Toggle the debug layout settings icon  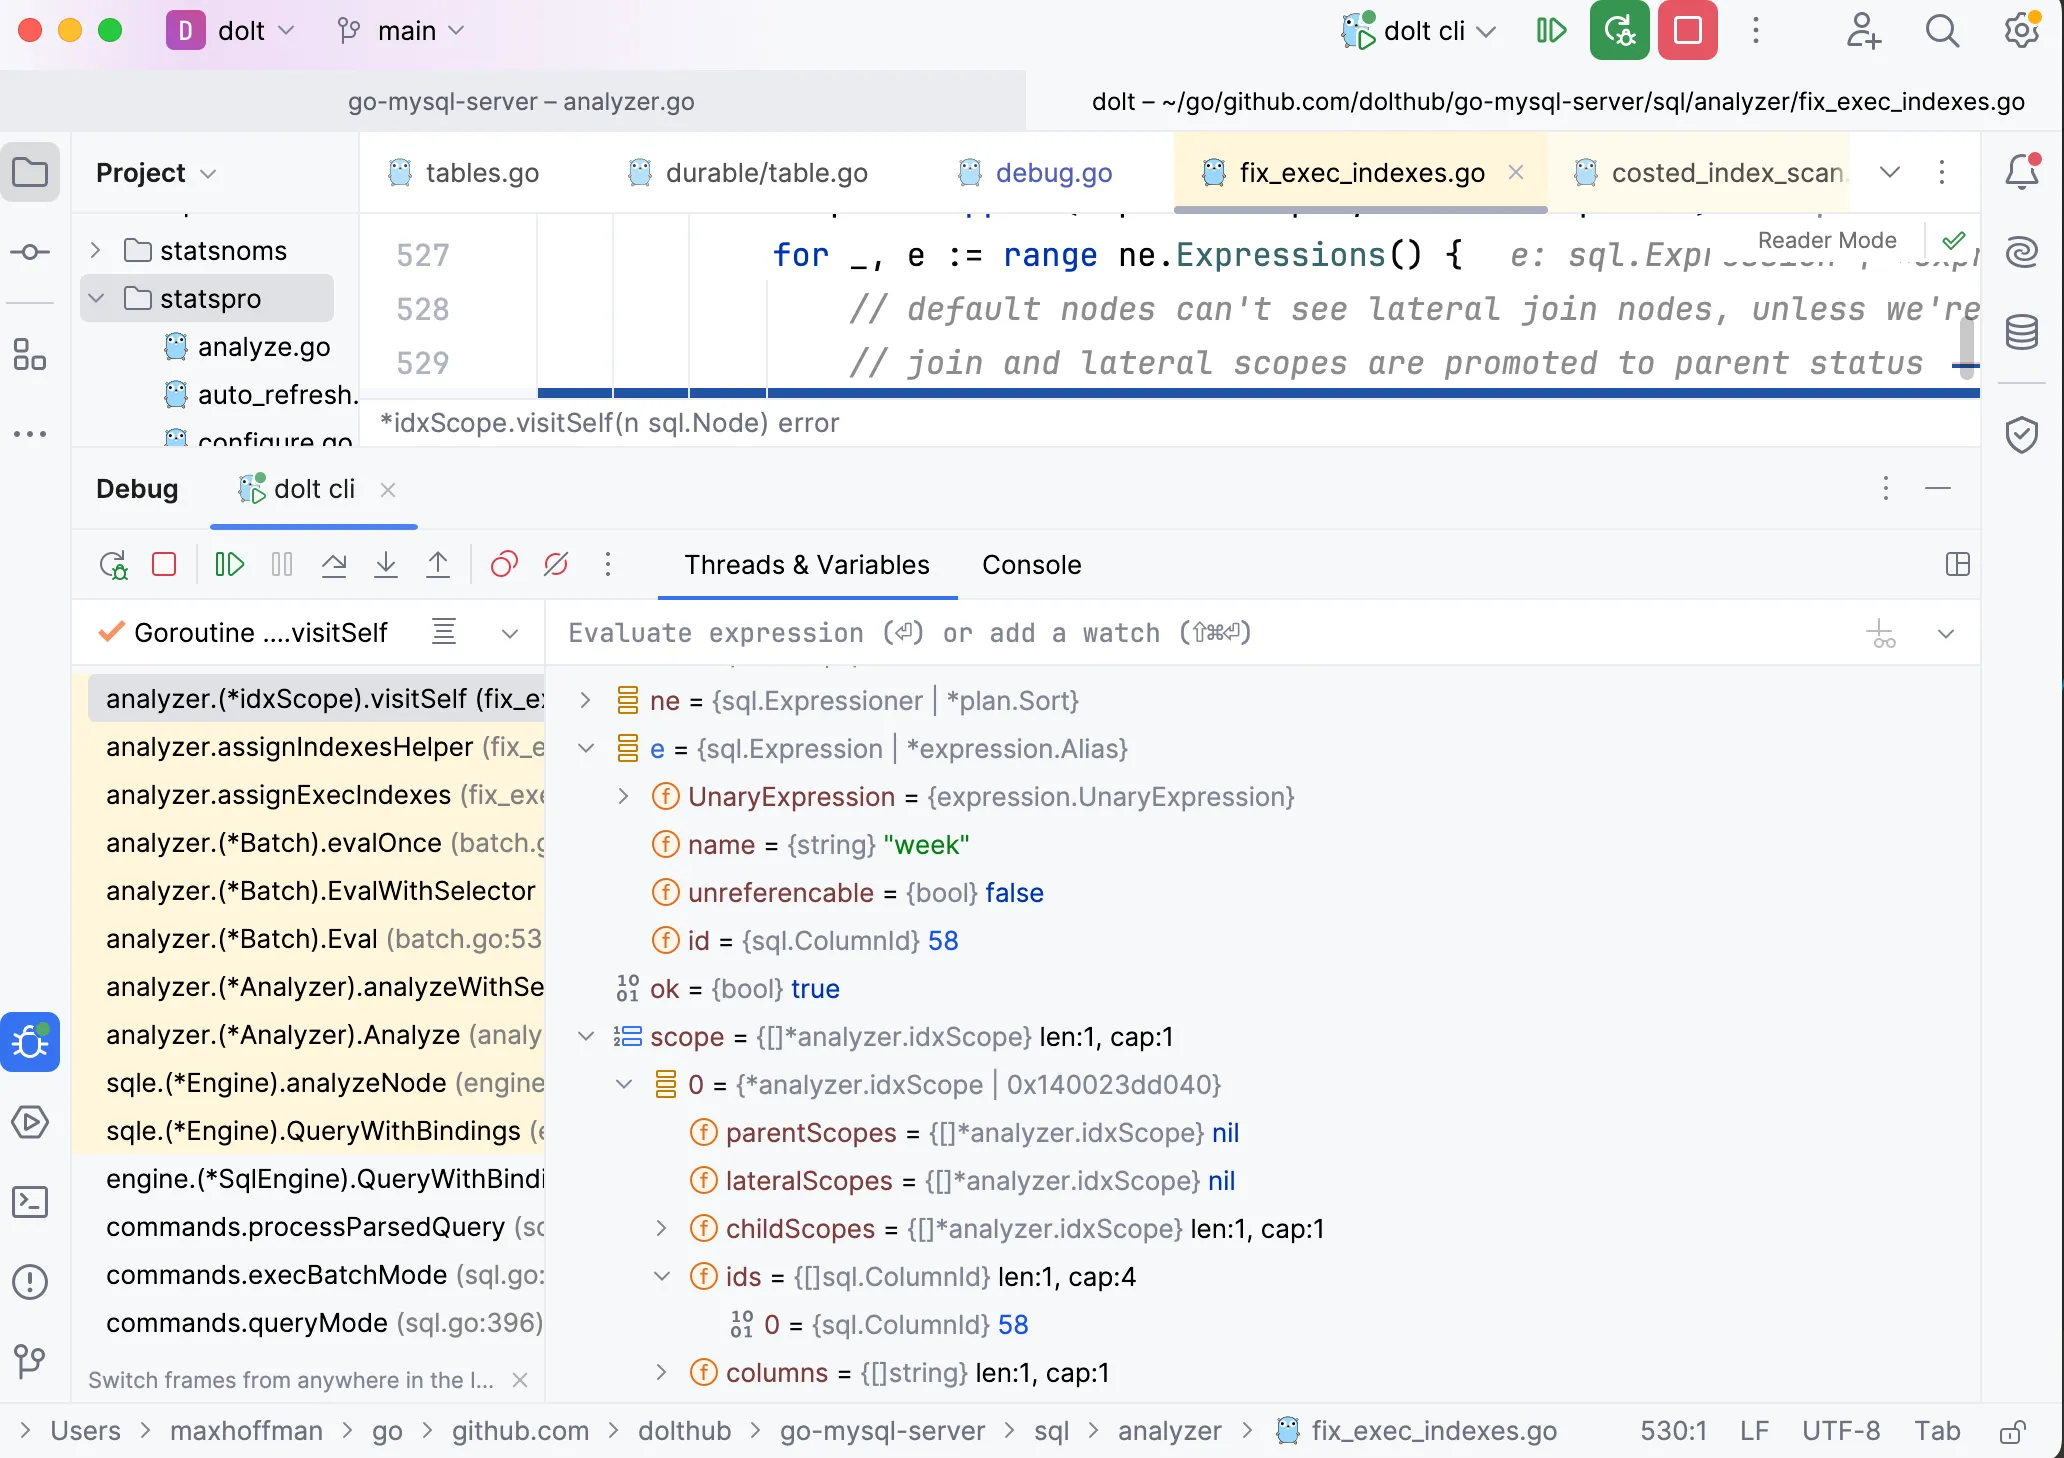click(1957, 565)
